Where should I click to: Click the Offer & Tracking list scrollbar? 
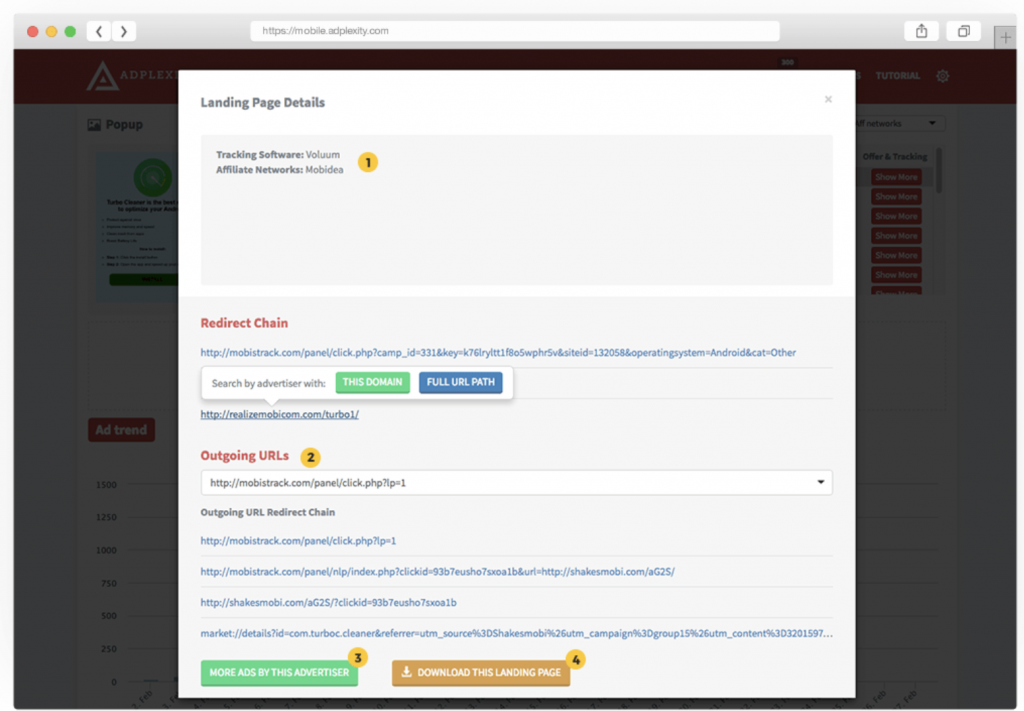939,171
